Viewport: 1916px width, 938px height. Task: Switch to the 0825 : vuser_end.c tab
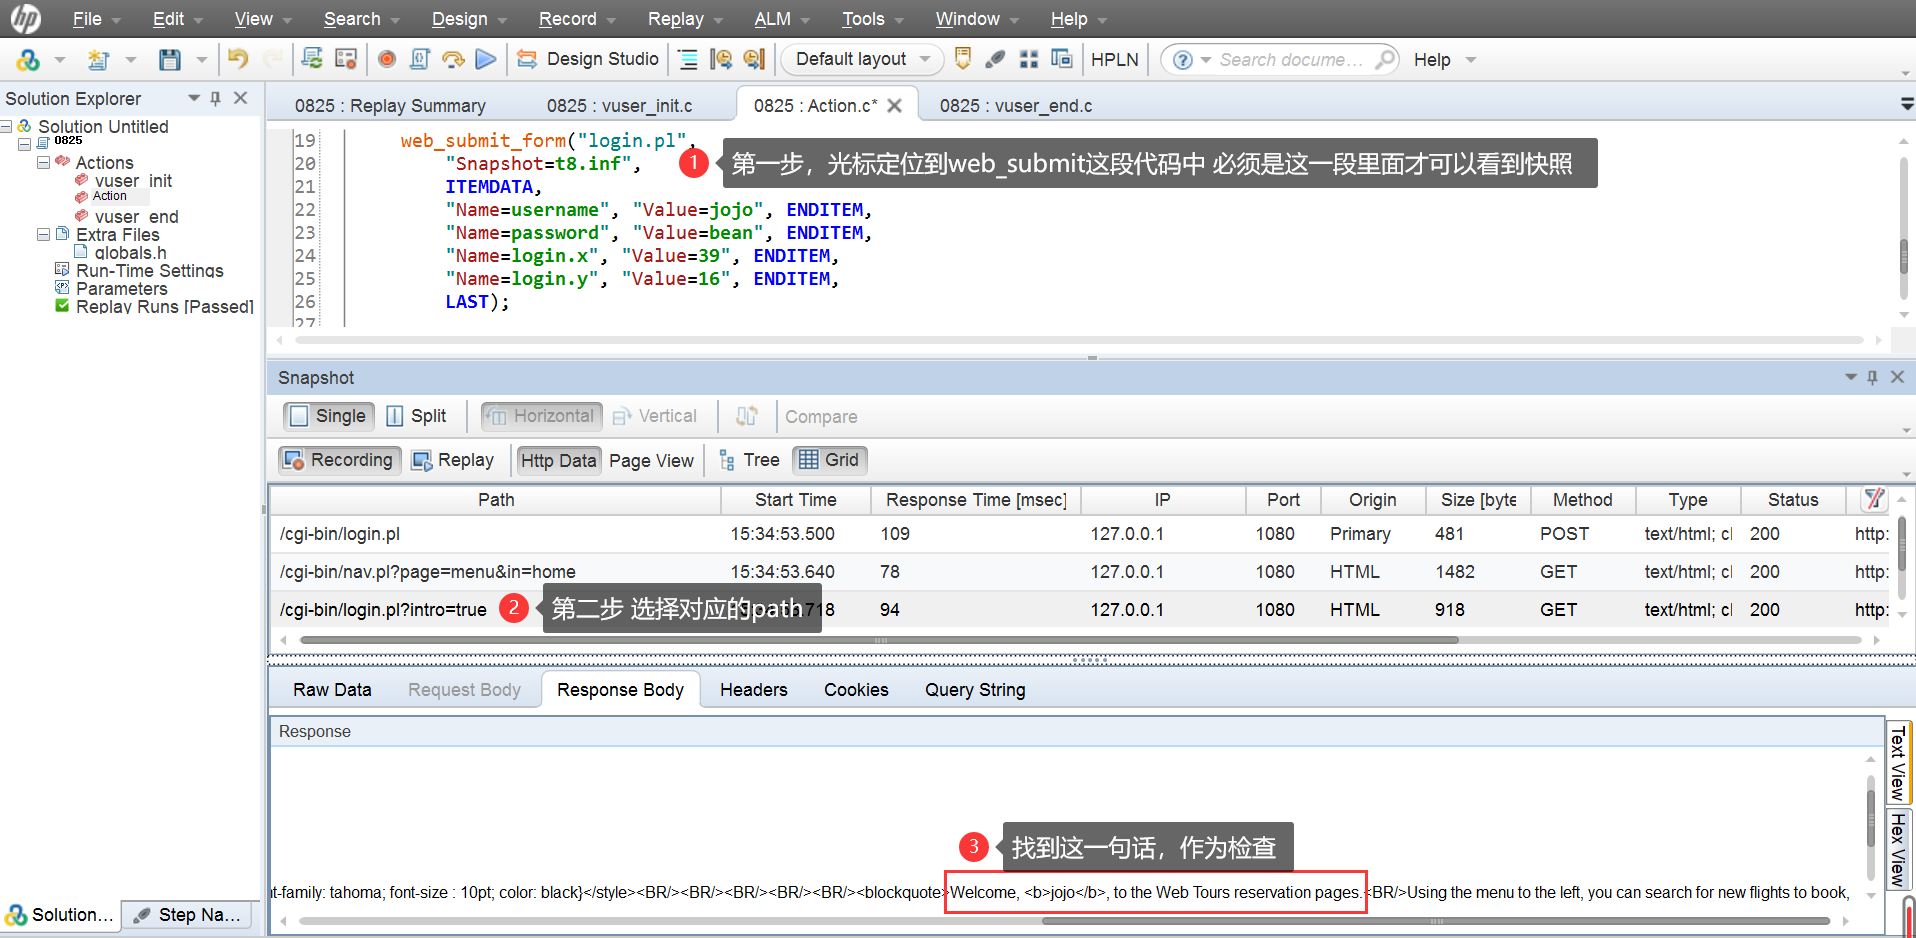pyautogui.click(x=1015, y=106)
